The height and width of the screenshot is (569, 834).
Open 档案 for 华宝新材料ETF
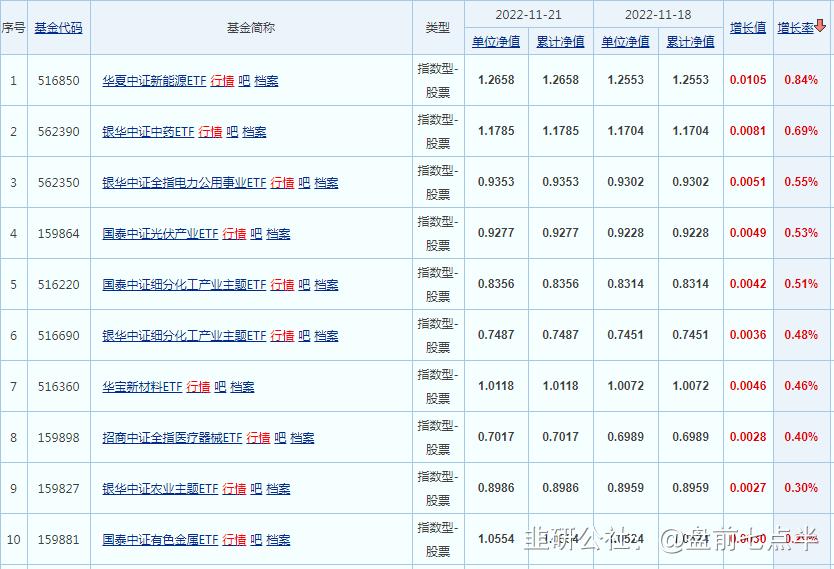tap(242, 387)
